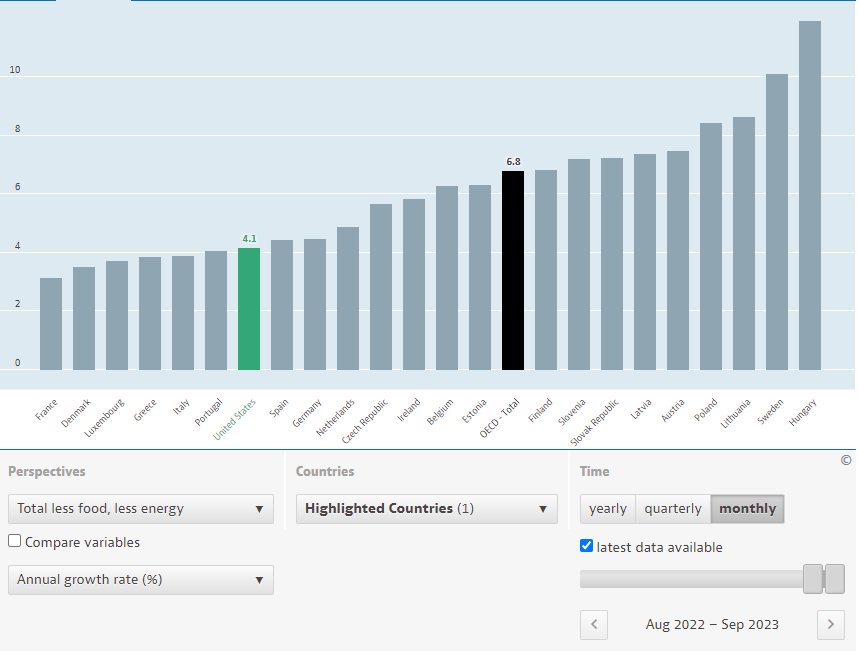
Task: Click the Slovak Republic axis label
Action: (595, 423)
